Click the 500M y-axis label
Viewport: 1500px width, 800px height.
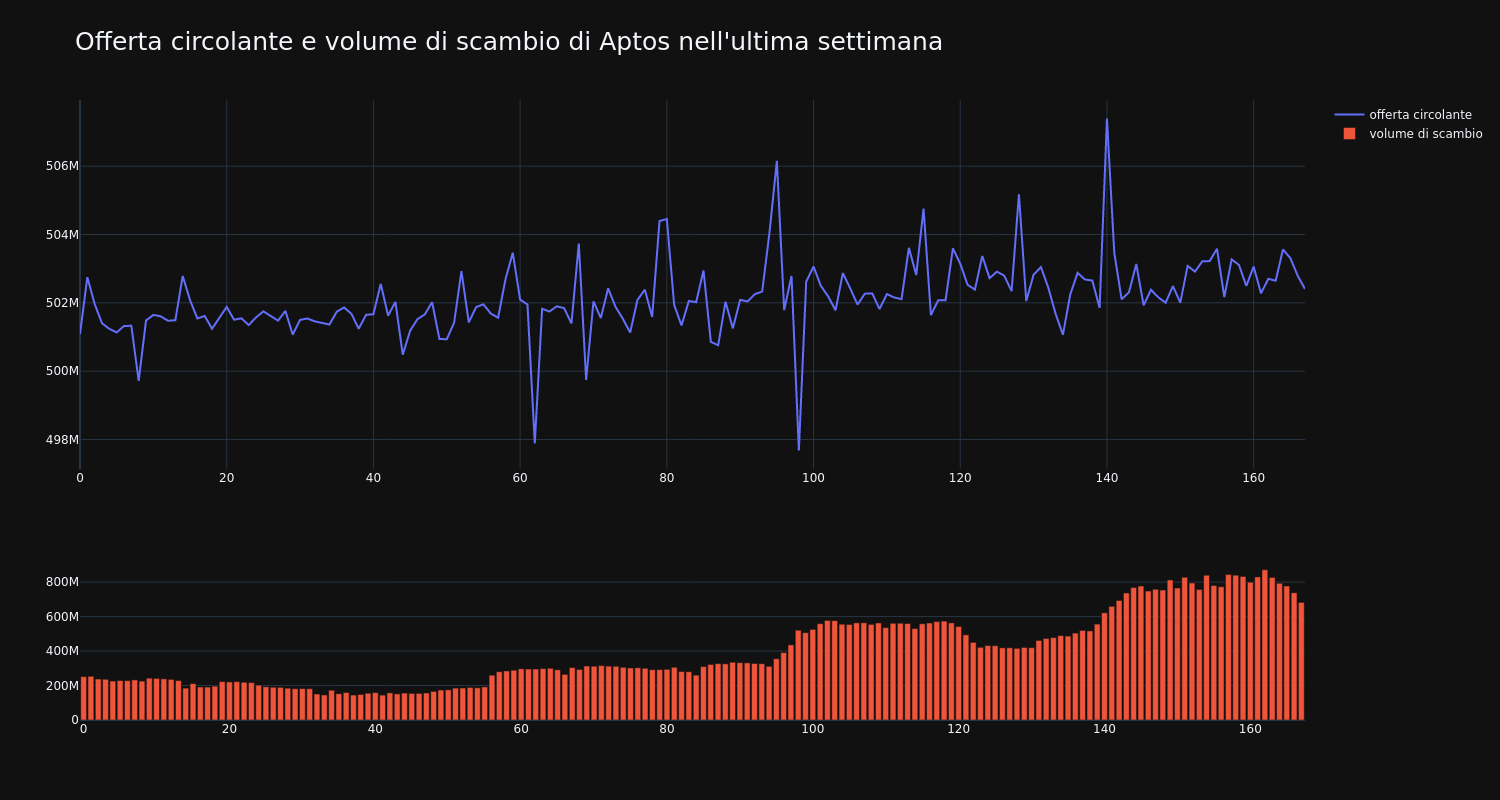(62, 371)
